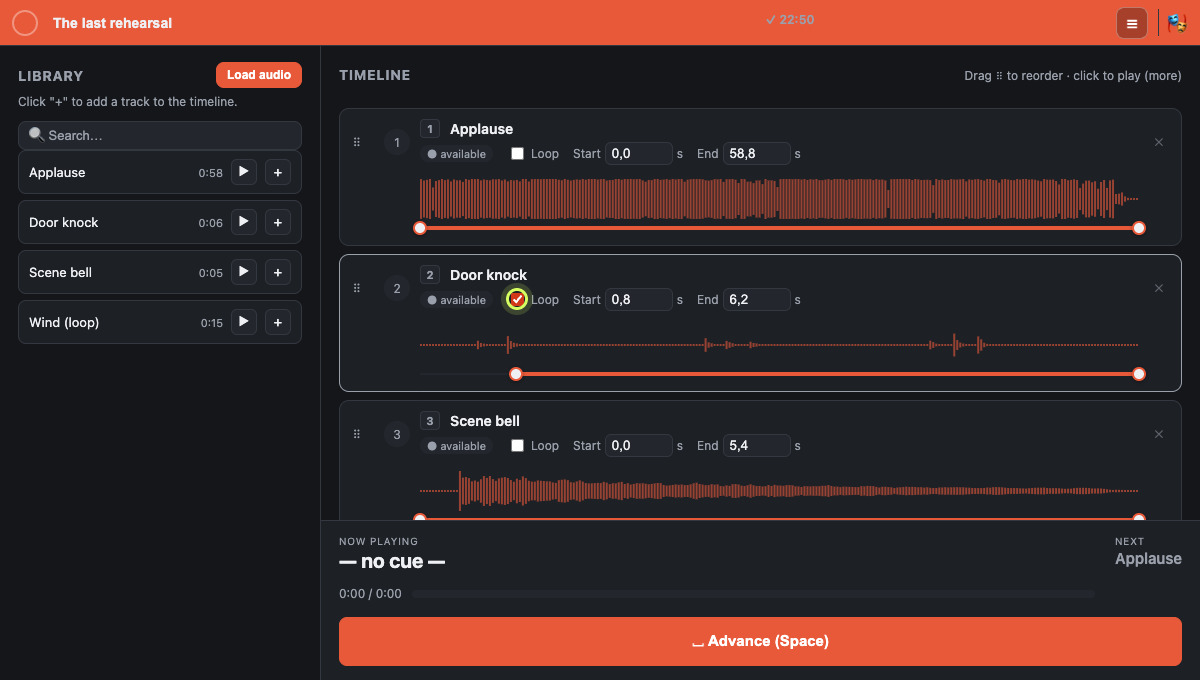Add Door knock track to timeline

point(278,222)
